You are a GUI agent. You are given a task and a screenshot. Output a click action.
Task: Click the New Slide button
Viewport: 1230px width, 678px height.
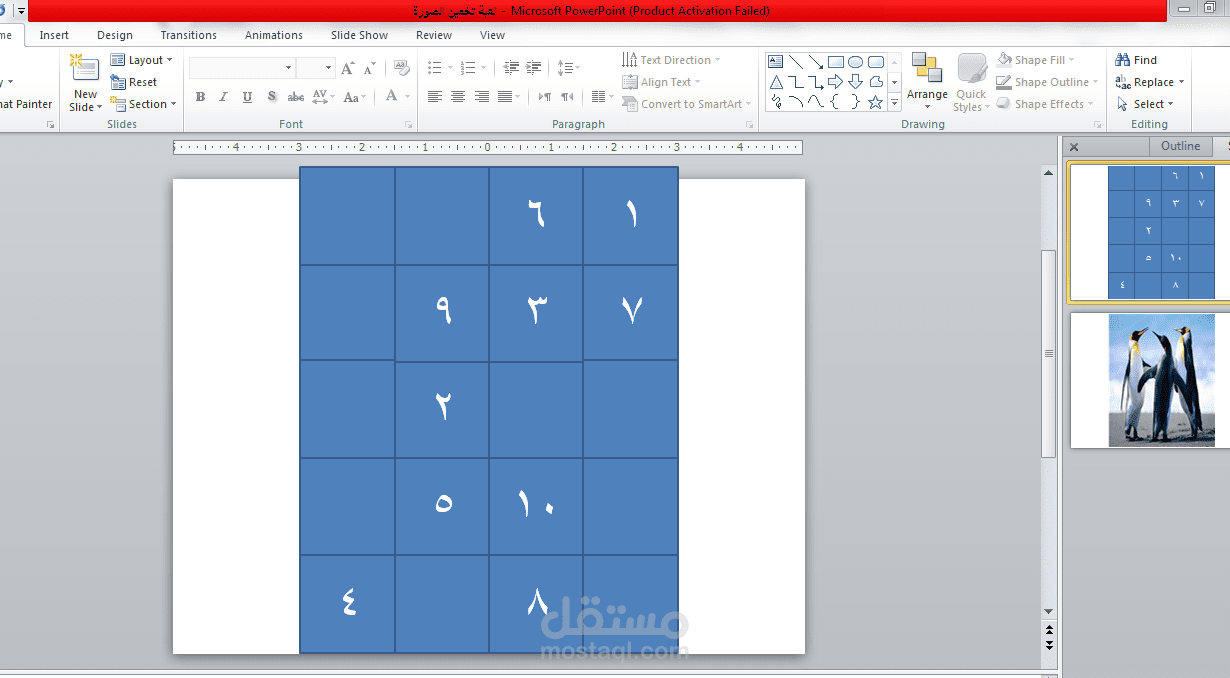pyautogui.click(x=85, y=82)
